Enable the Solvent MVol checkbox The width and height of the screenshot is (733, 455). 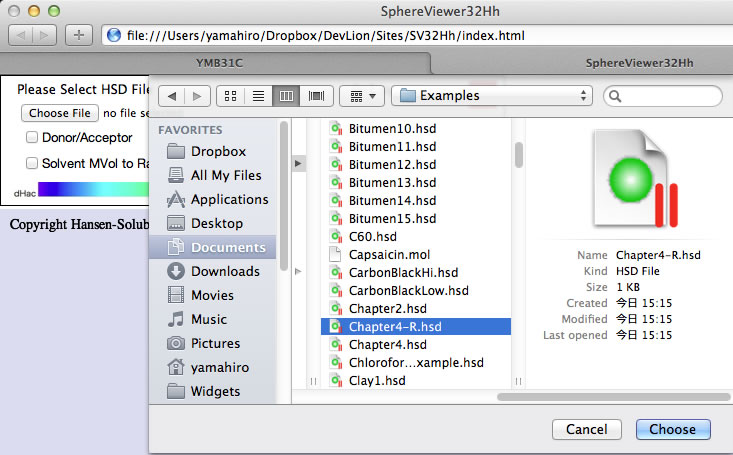[32, 163]
